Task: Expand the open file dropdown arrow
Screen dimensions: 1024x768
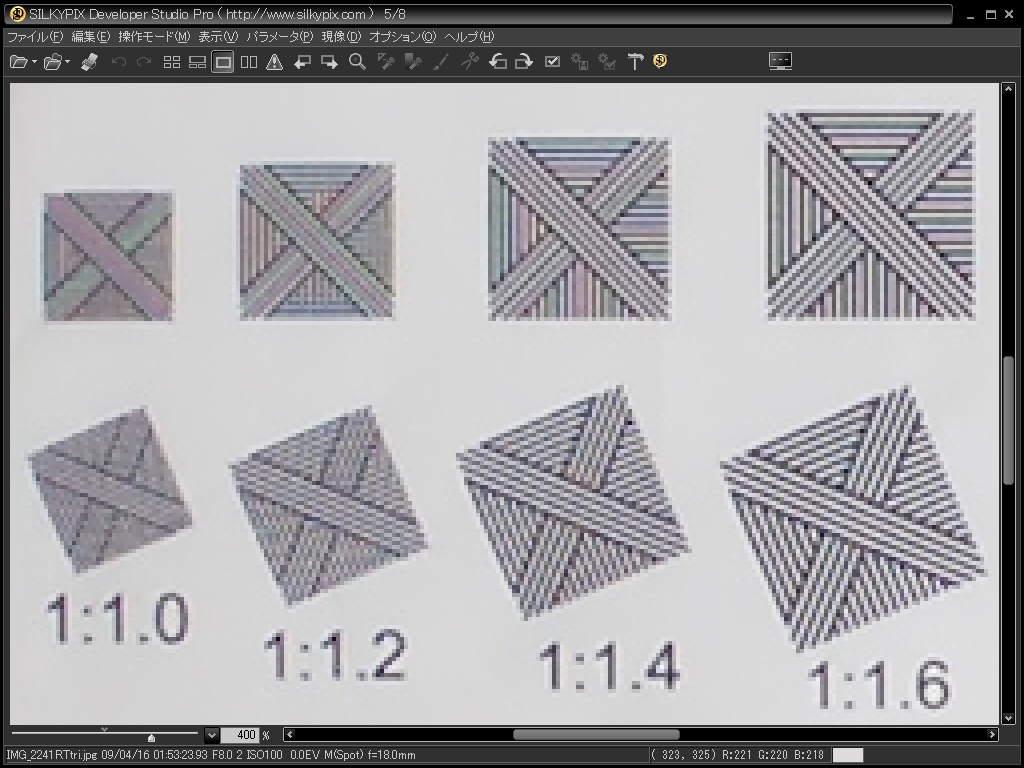Action: (34, 62)
